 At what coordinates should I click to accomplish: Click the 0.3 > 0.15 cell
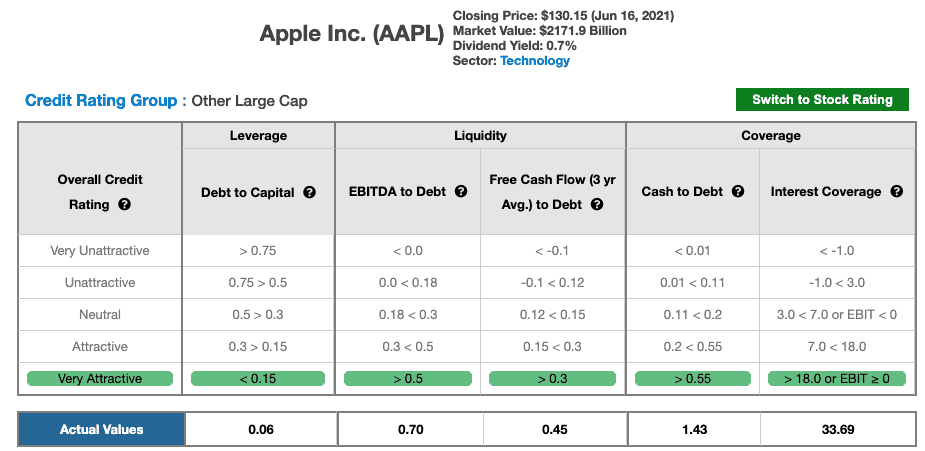(258, 346)
